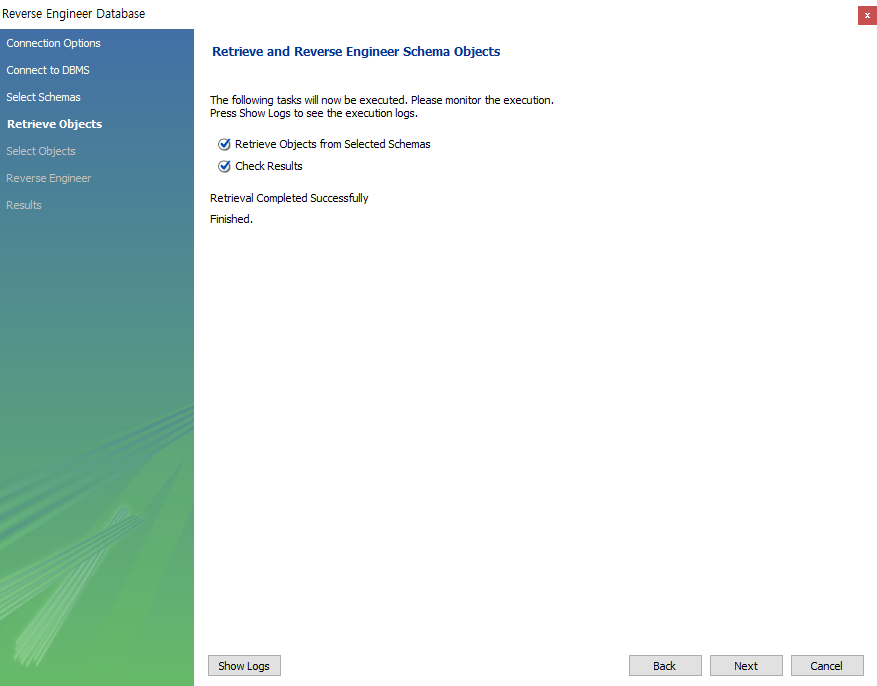This screenshot has width=877, height=686.
Task: Select the Select Schemas step
Action: click(44, 97)
